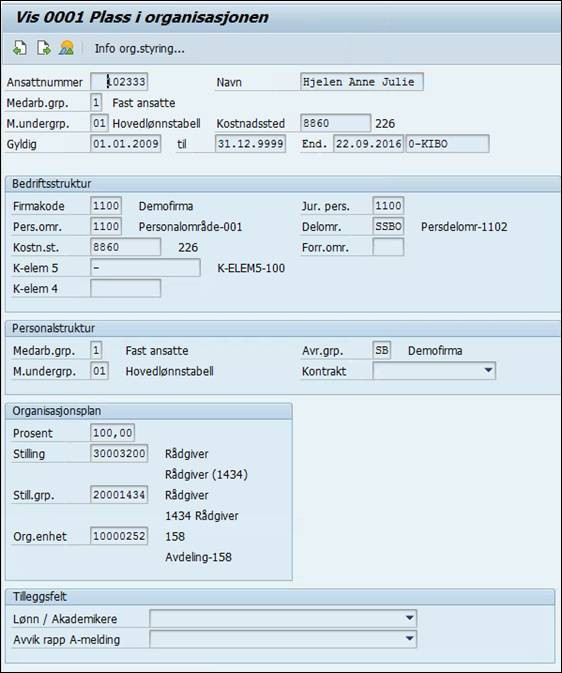Click the text 1434 Rådgiver

(x=202, y=515)
